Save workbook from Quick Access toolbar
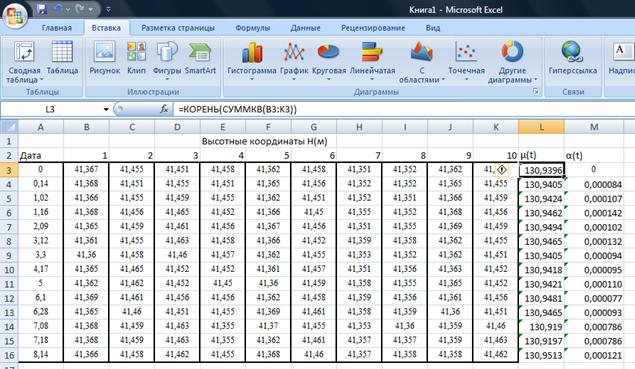Screen dimensions: 635x369 (x=42, y=9)
